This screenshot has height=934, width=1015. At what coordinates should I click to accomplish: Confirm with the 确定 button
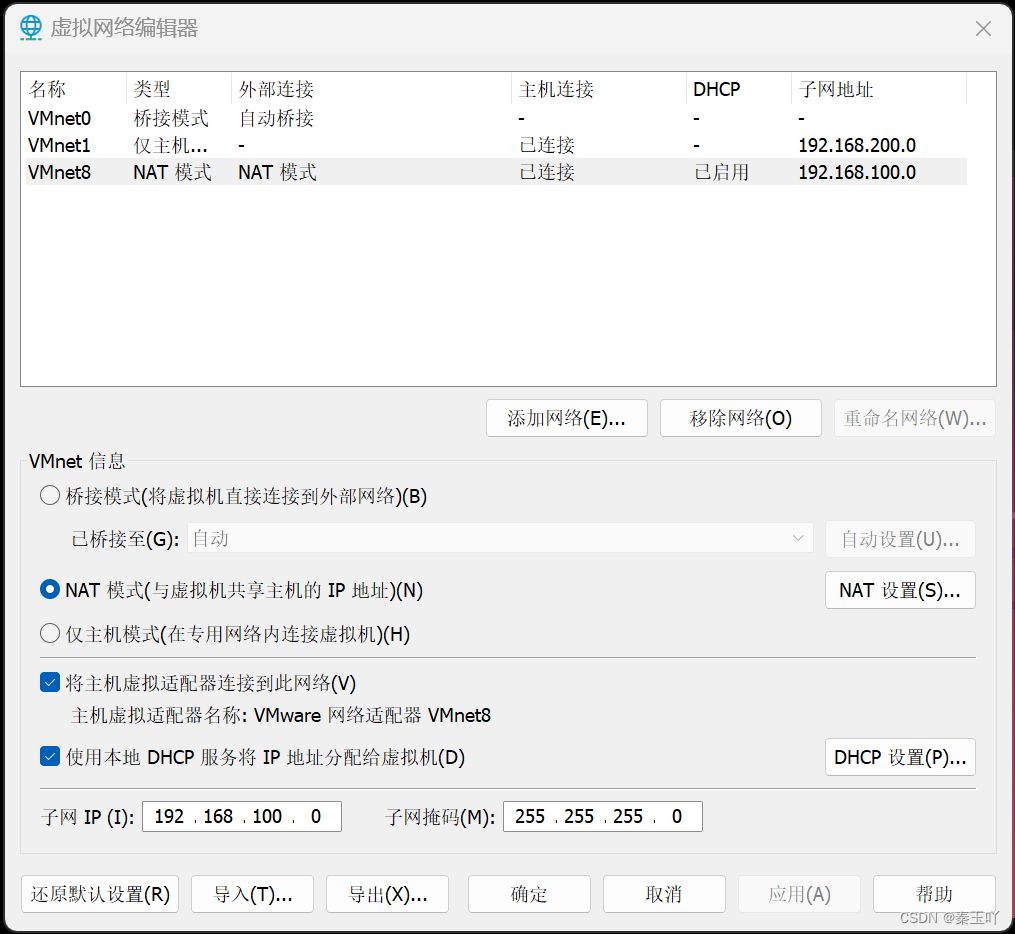tap(529, 895)
